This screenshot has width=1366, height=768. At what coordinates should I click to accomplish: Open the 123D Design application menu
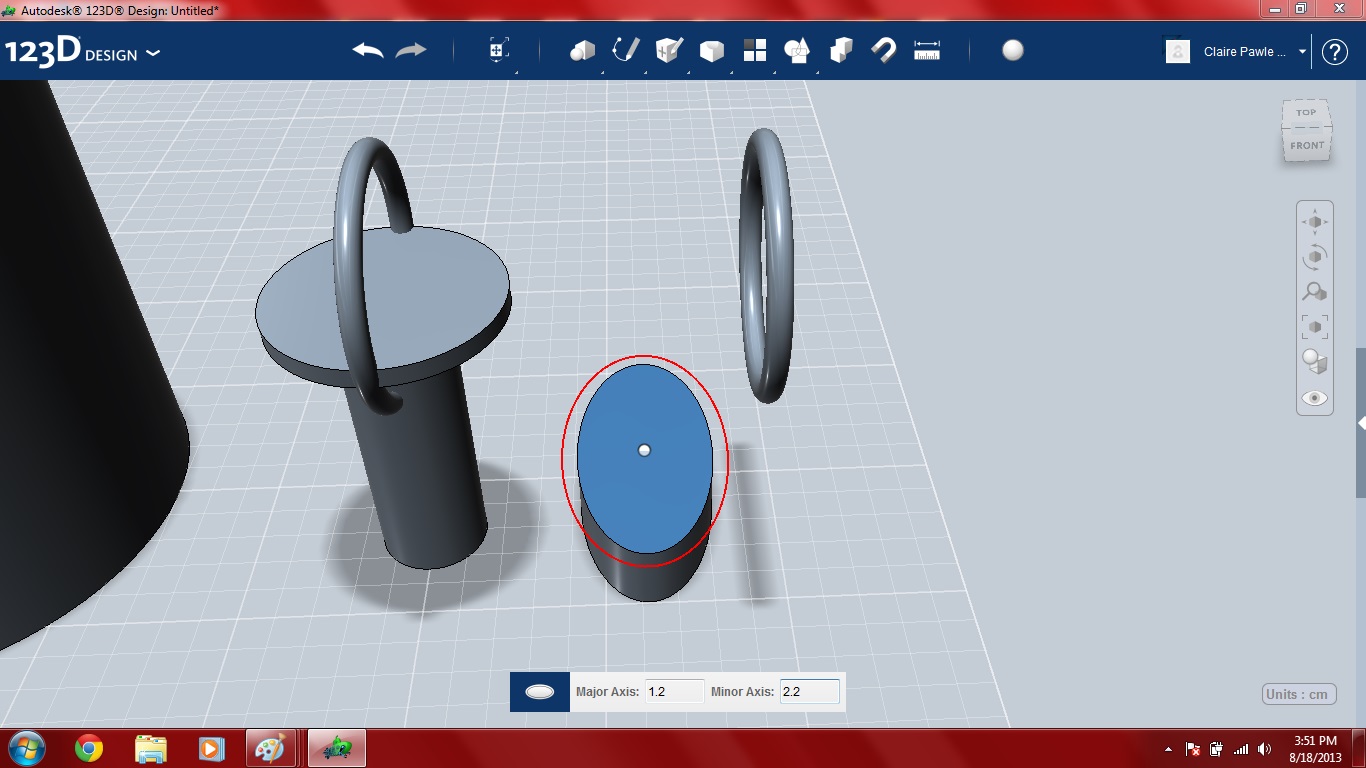pyautogui.click(x=82, y=52)
